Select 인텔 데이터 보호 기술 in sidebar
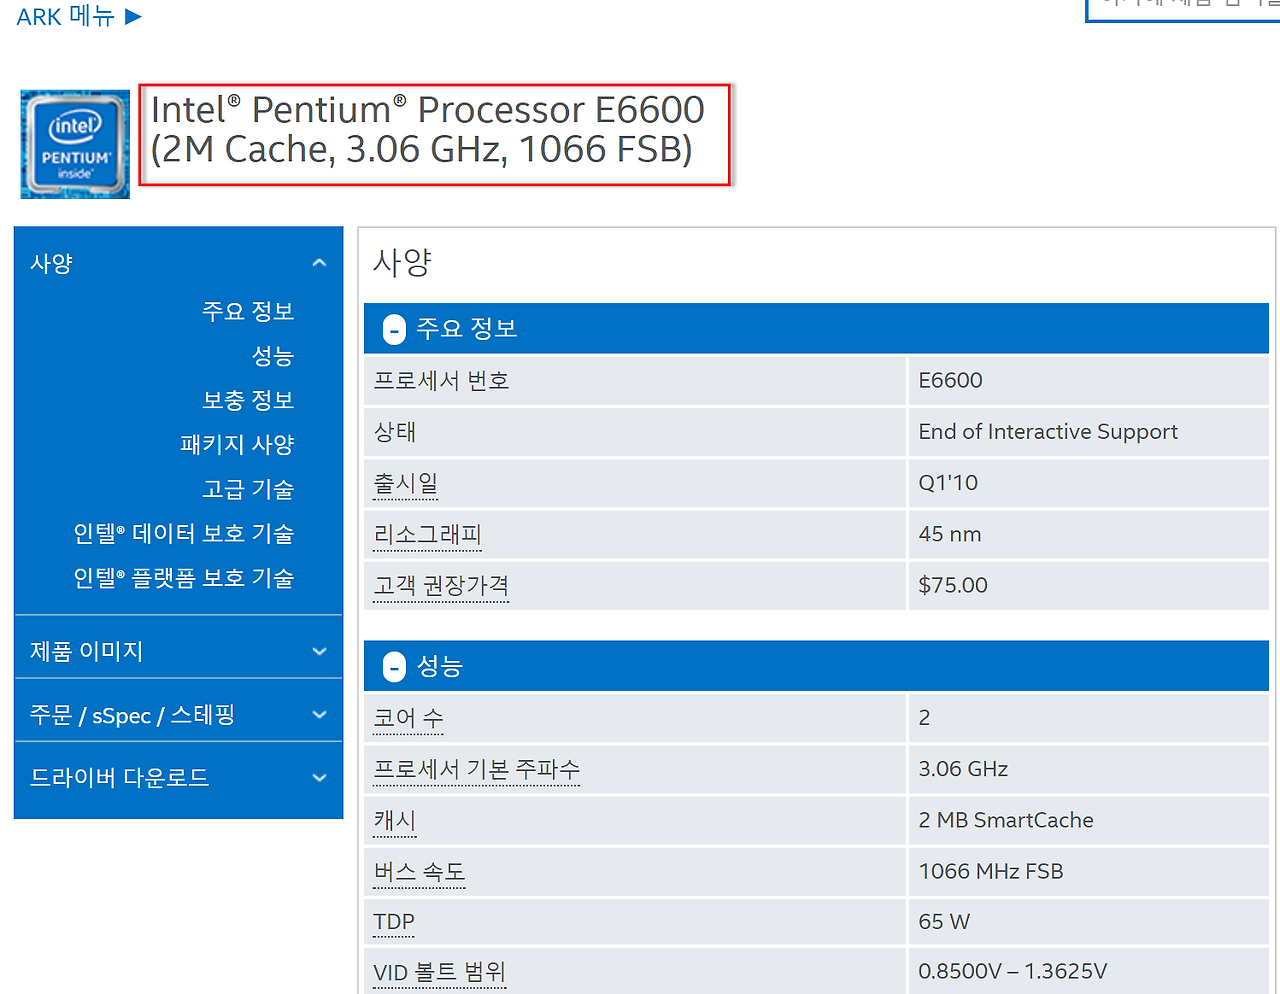Image resolution: width=1280 pixels, height=994 pixels. [x=184, y=533]
